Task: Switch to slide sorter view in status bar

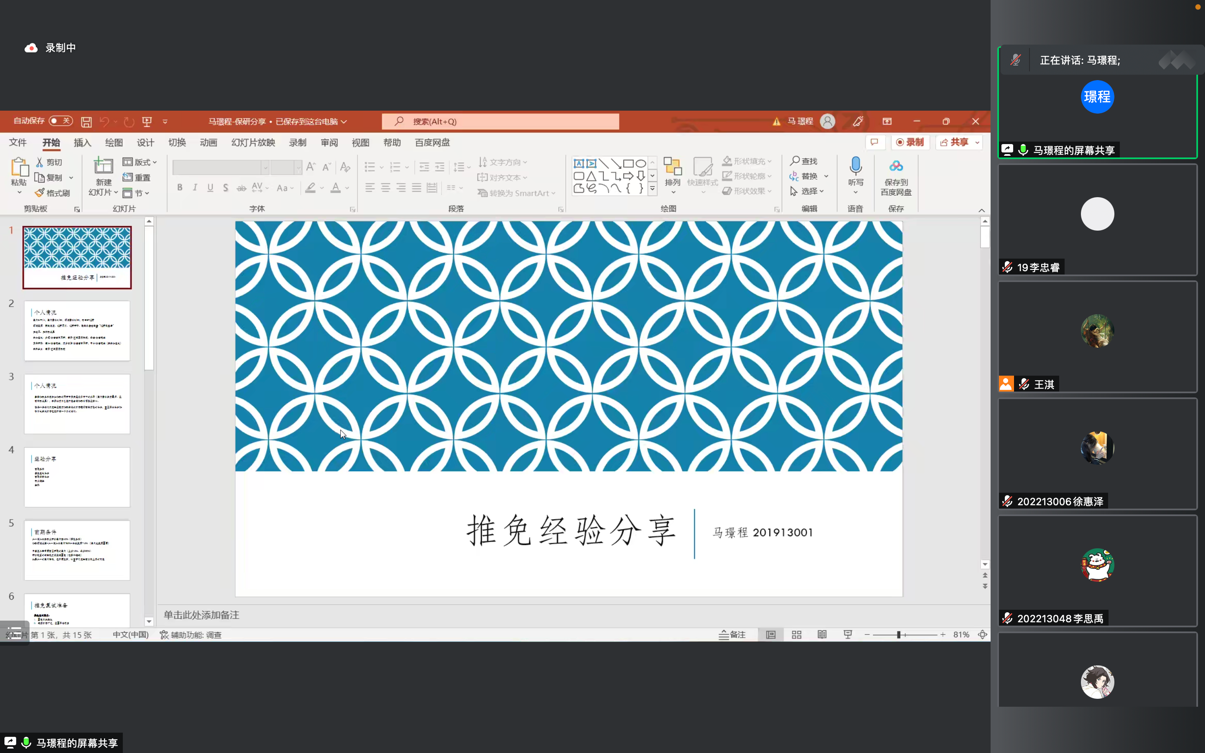Action: coord(796,635)
